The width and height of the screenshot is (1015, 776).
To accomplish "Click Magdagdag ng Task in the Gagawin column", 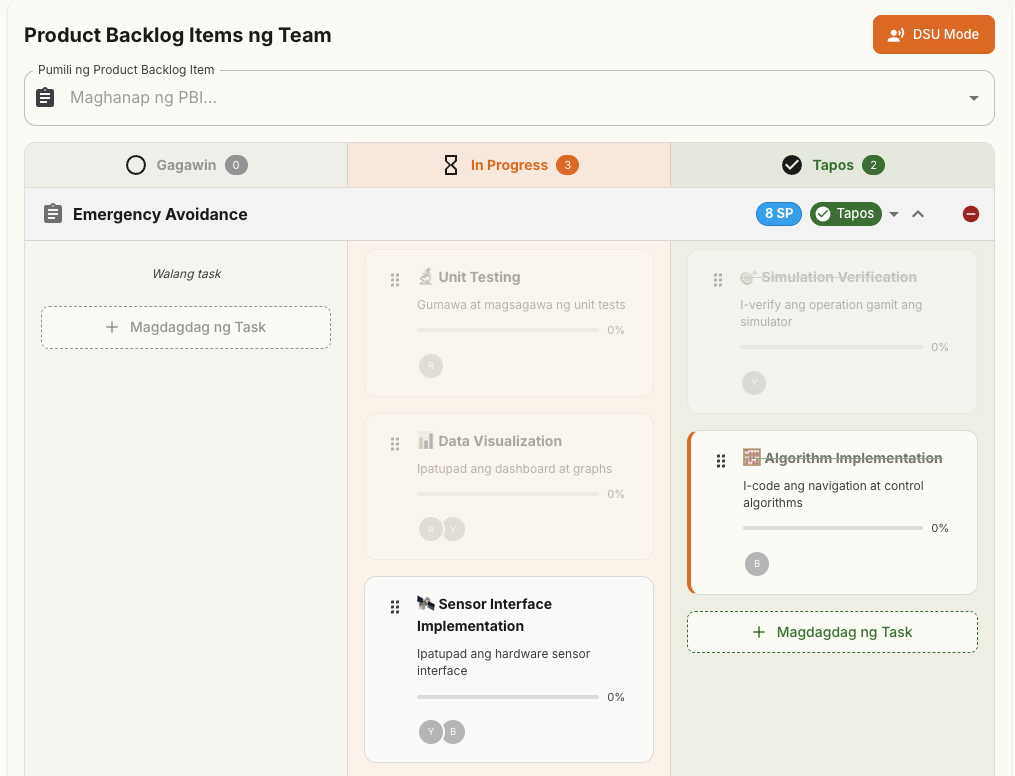I will pos(185,327).
